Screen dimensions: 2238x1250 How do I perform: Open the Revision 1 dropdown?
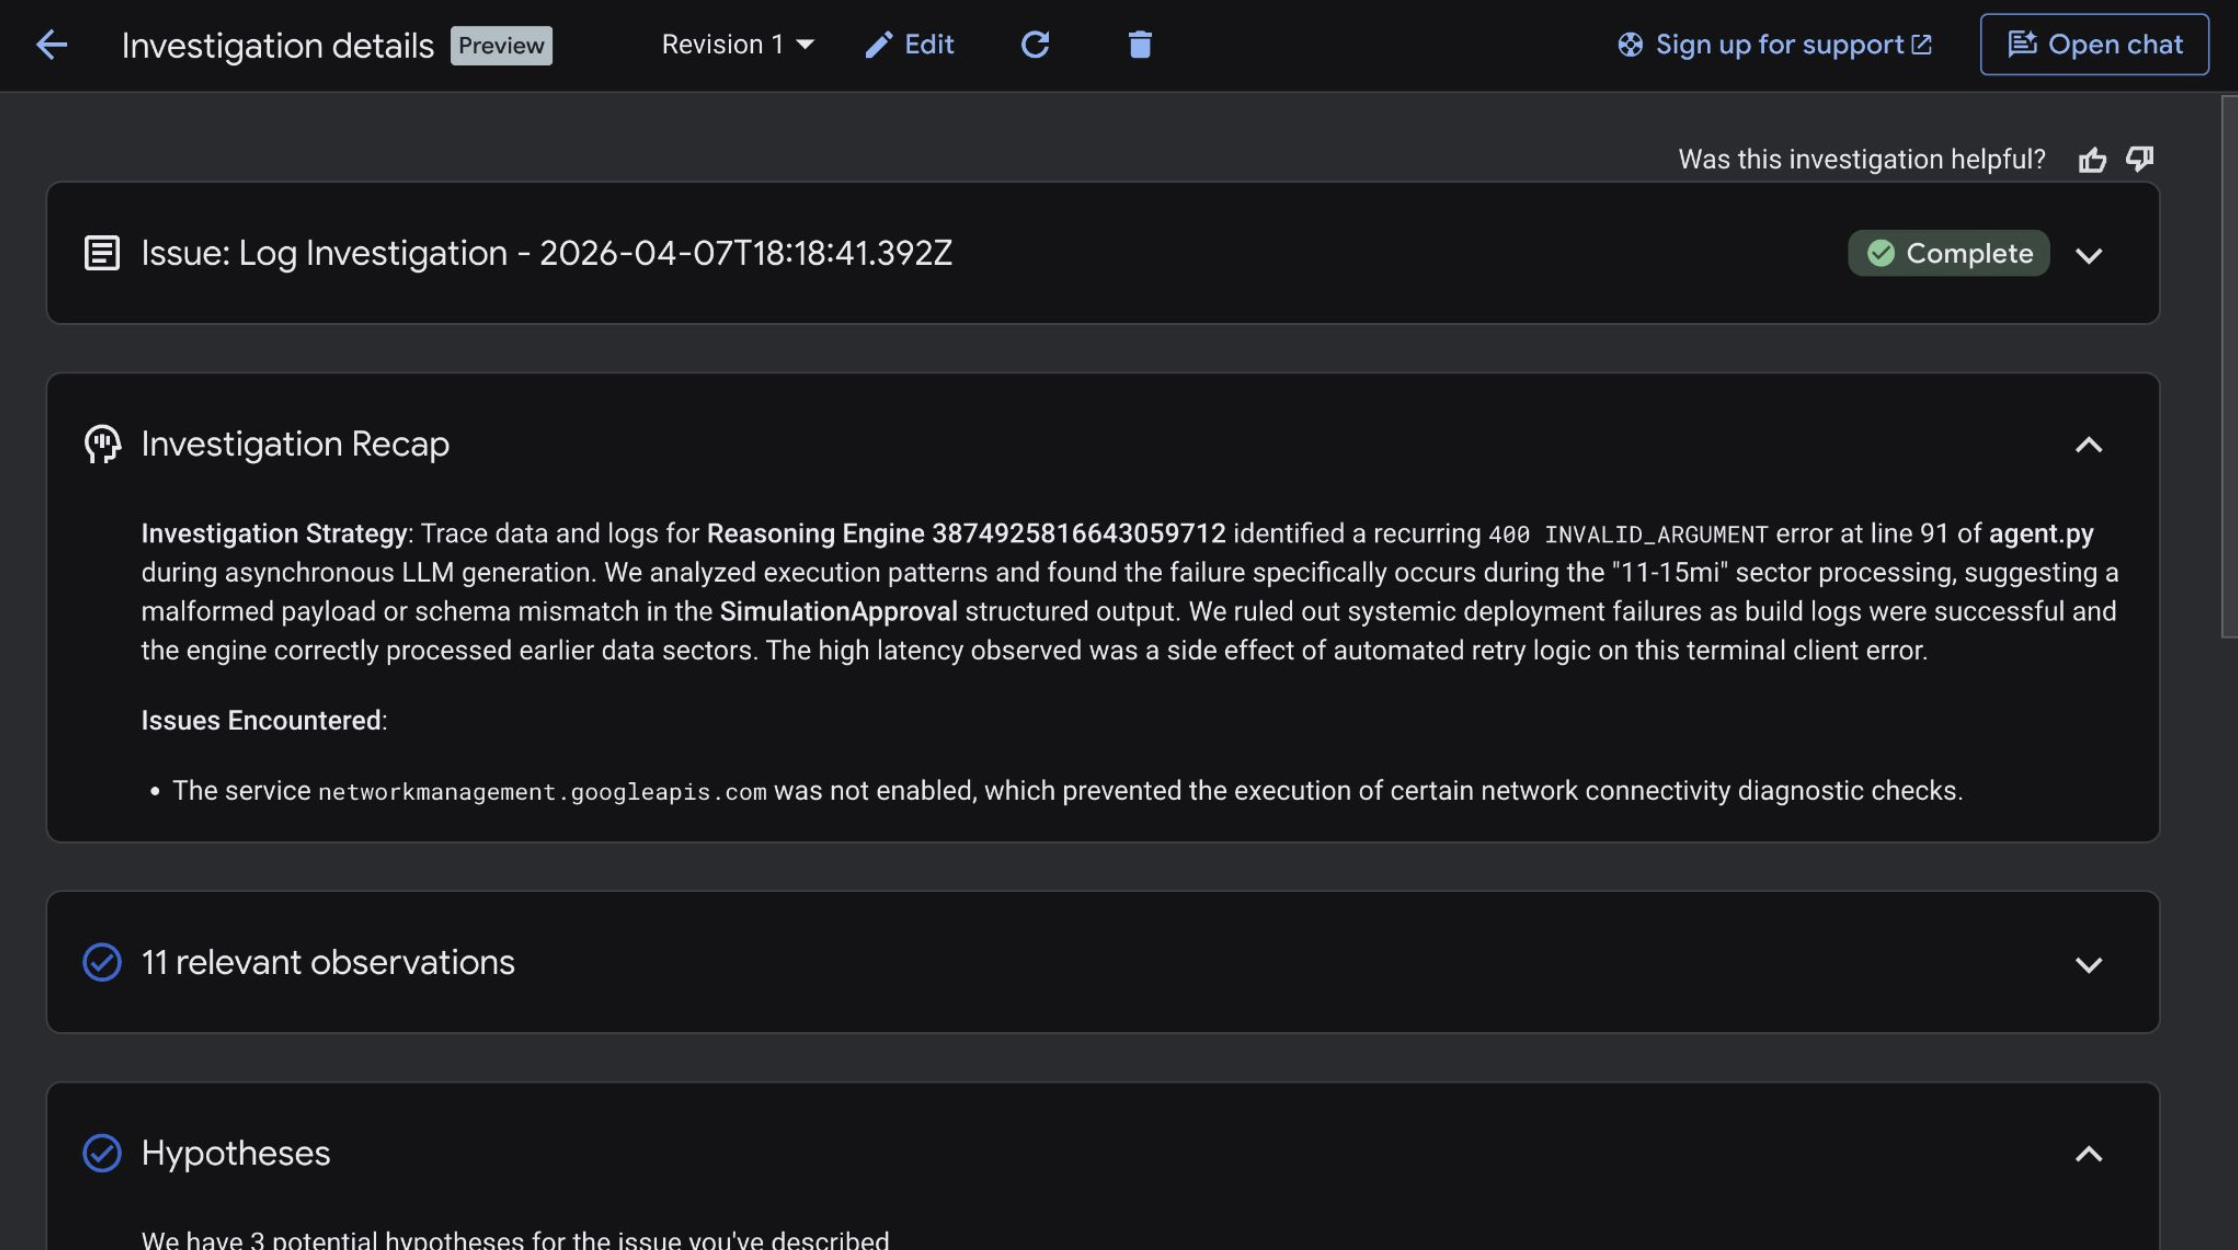(738, 45)
